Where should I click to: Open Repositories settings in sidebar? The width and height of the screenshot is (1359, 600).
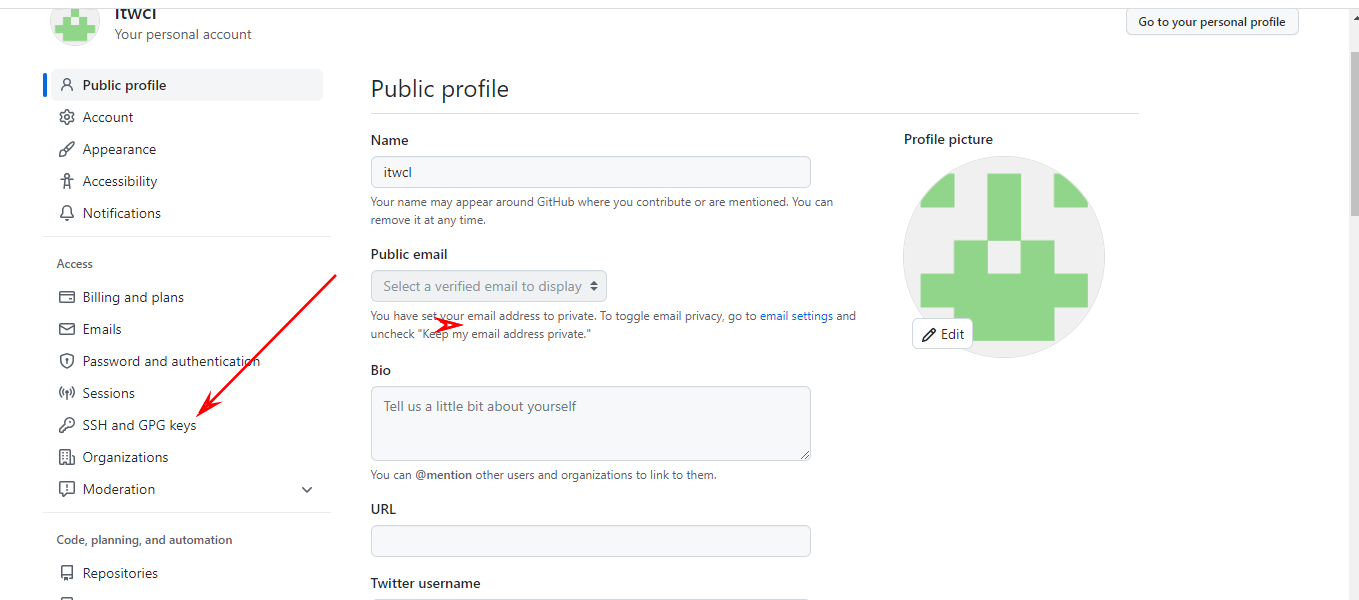point(120,573)
